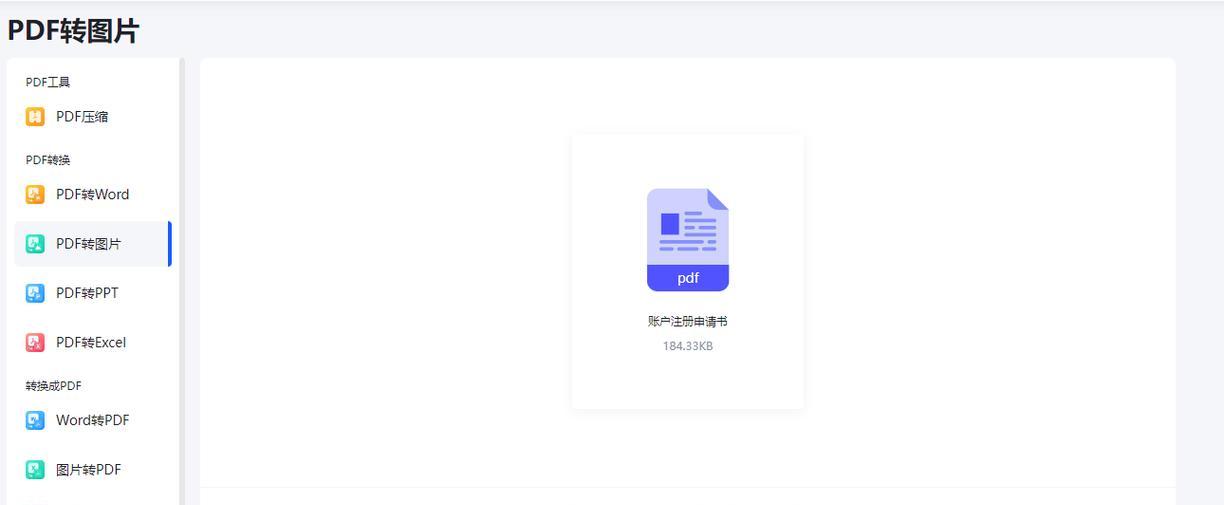Image resolution: width=1224 pixels, height=505 pixels.
Task: Select the PDF转图片 menu item
Action: tap(93, 244)
